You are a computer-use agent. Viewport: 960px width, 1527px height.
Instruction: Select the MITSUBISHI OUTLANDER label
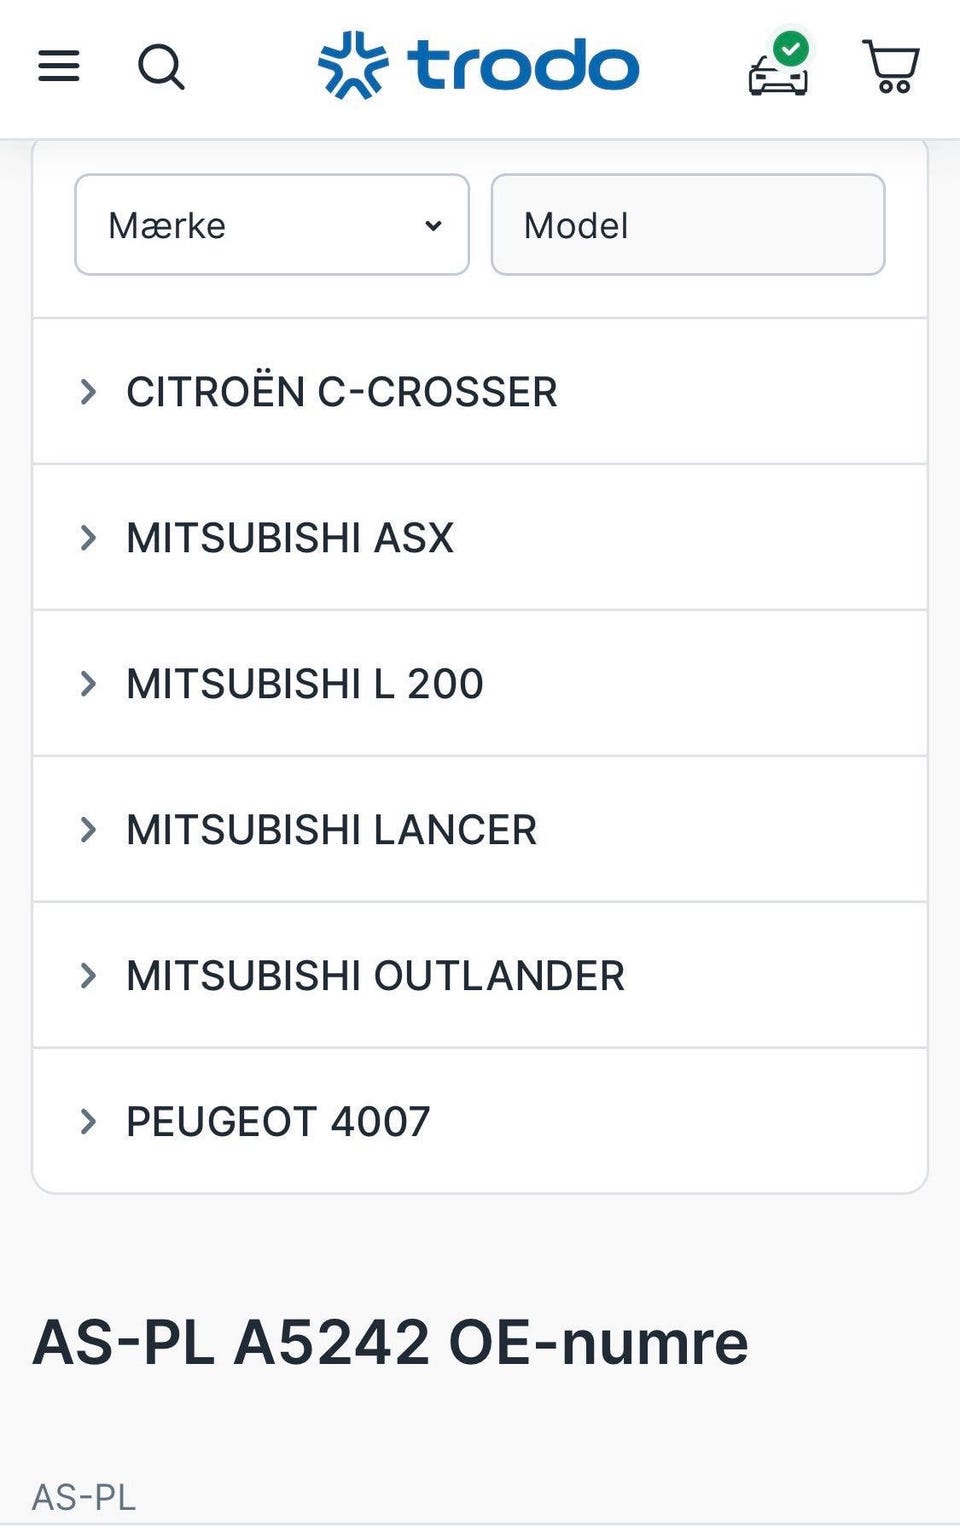click(375, 976)
